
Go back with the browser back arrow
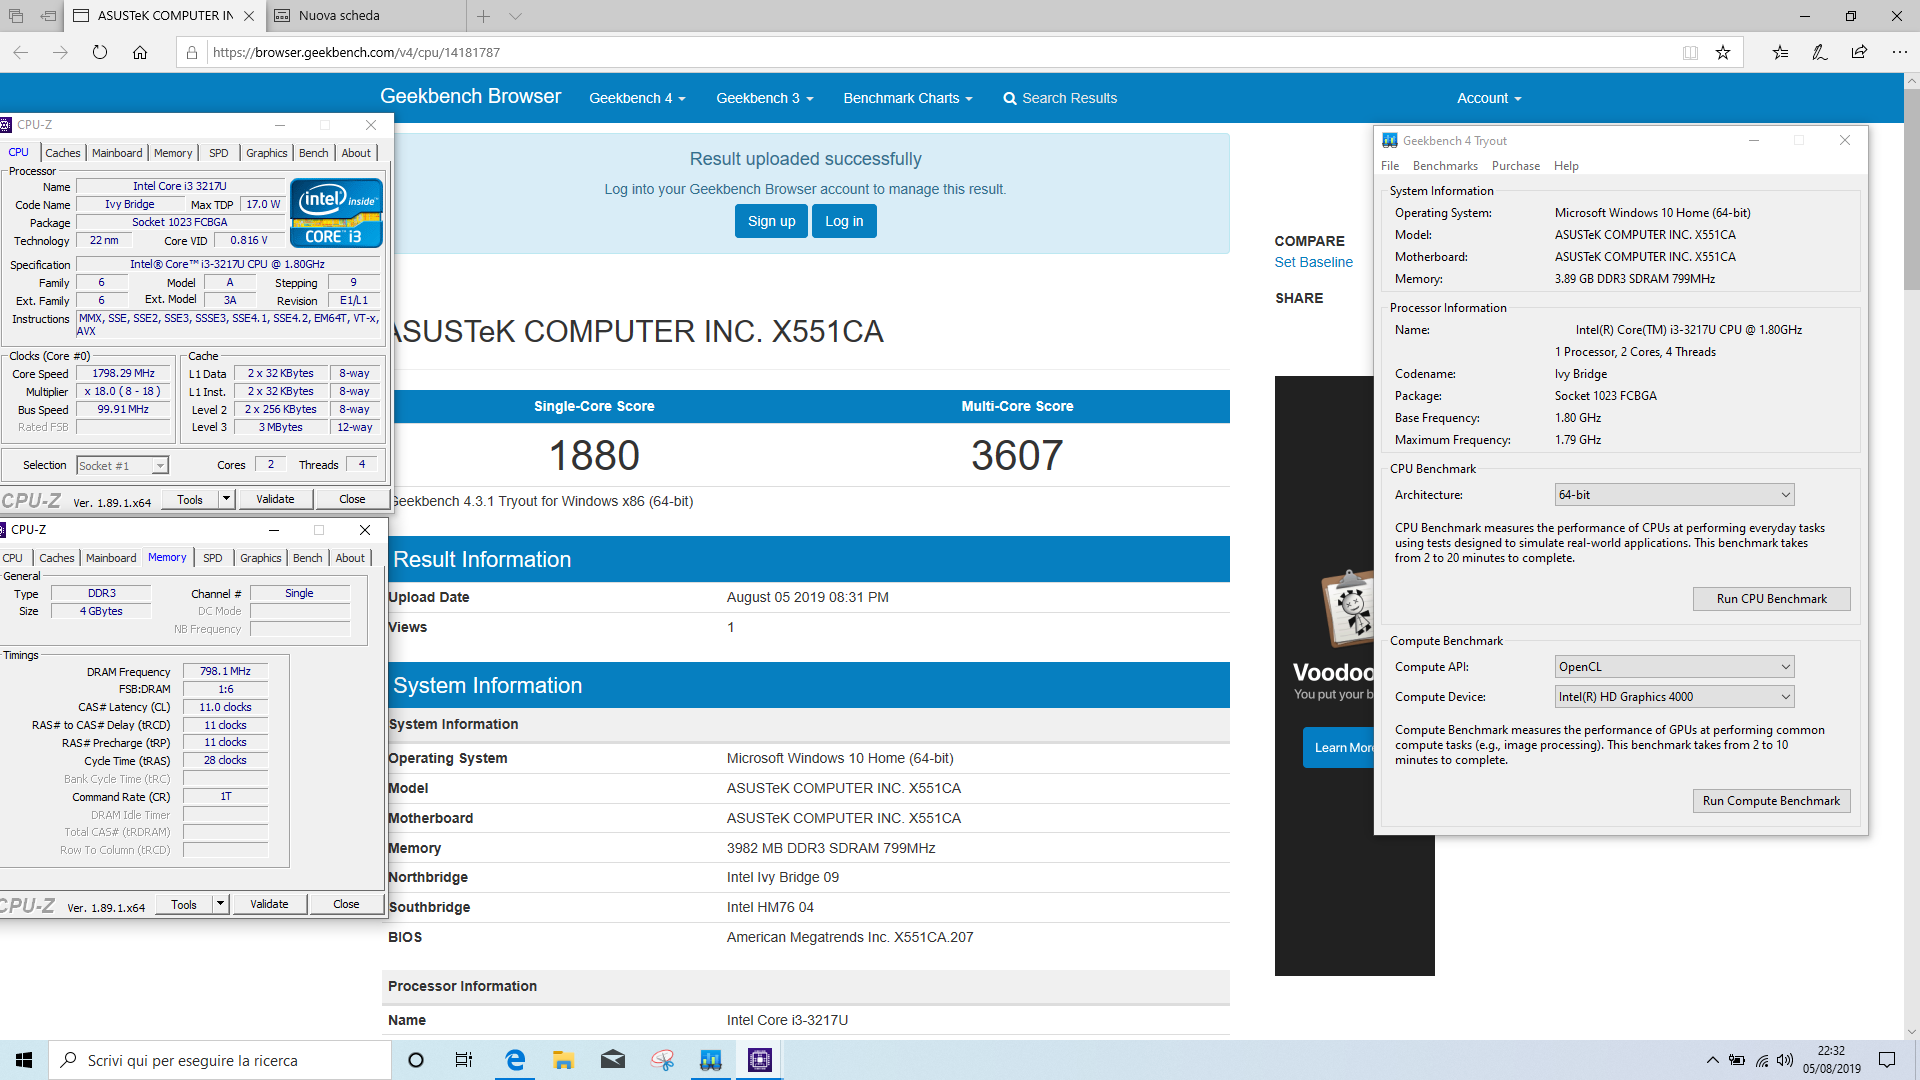tap(21, 52)
